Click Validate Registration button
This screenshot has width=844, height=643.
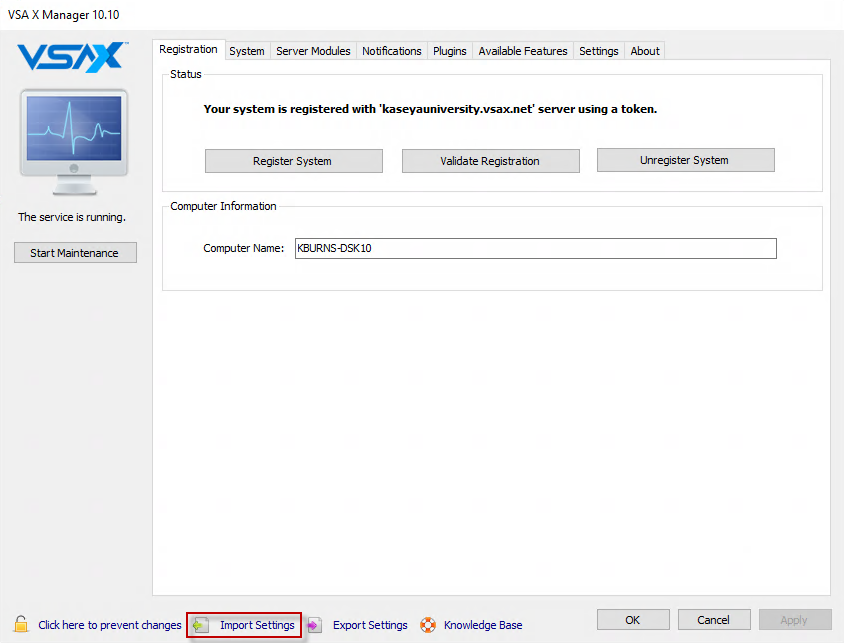(491, 161)
